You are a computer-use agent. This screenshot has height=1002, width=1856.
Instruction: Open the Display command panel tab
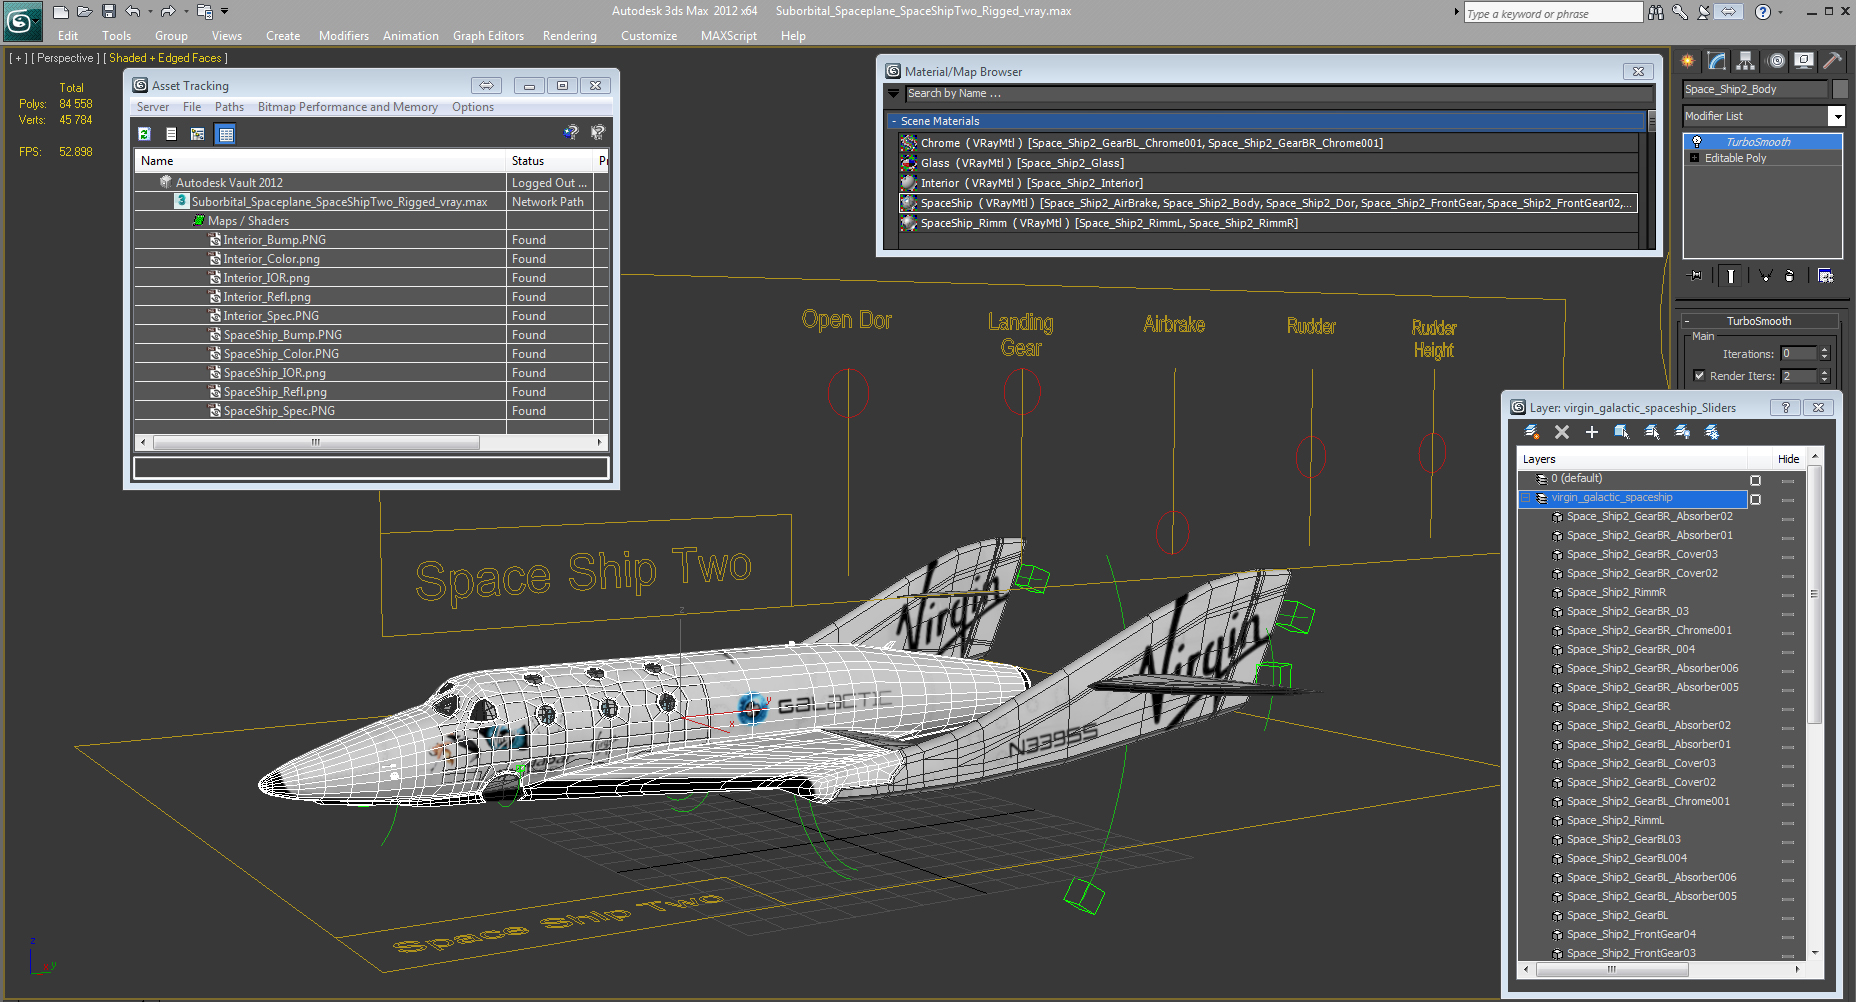tap(1804, 61)
